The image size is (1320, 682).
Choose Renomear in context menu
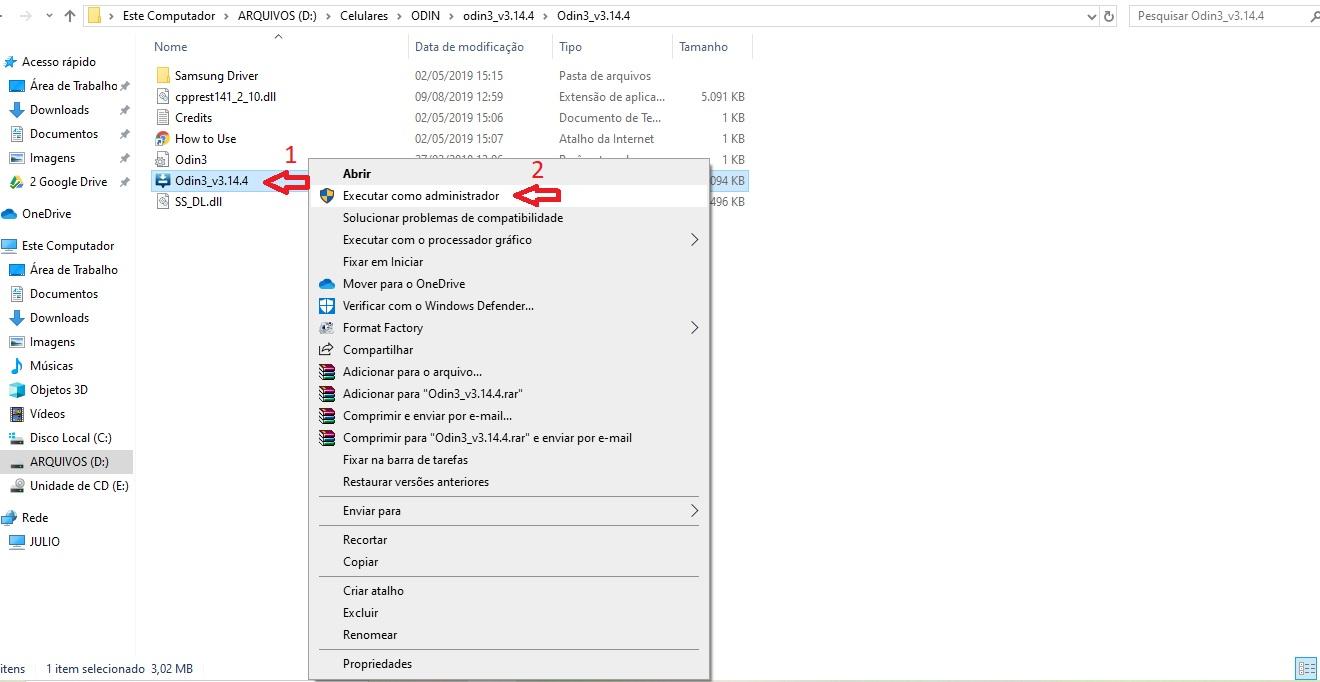point(509,635)
